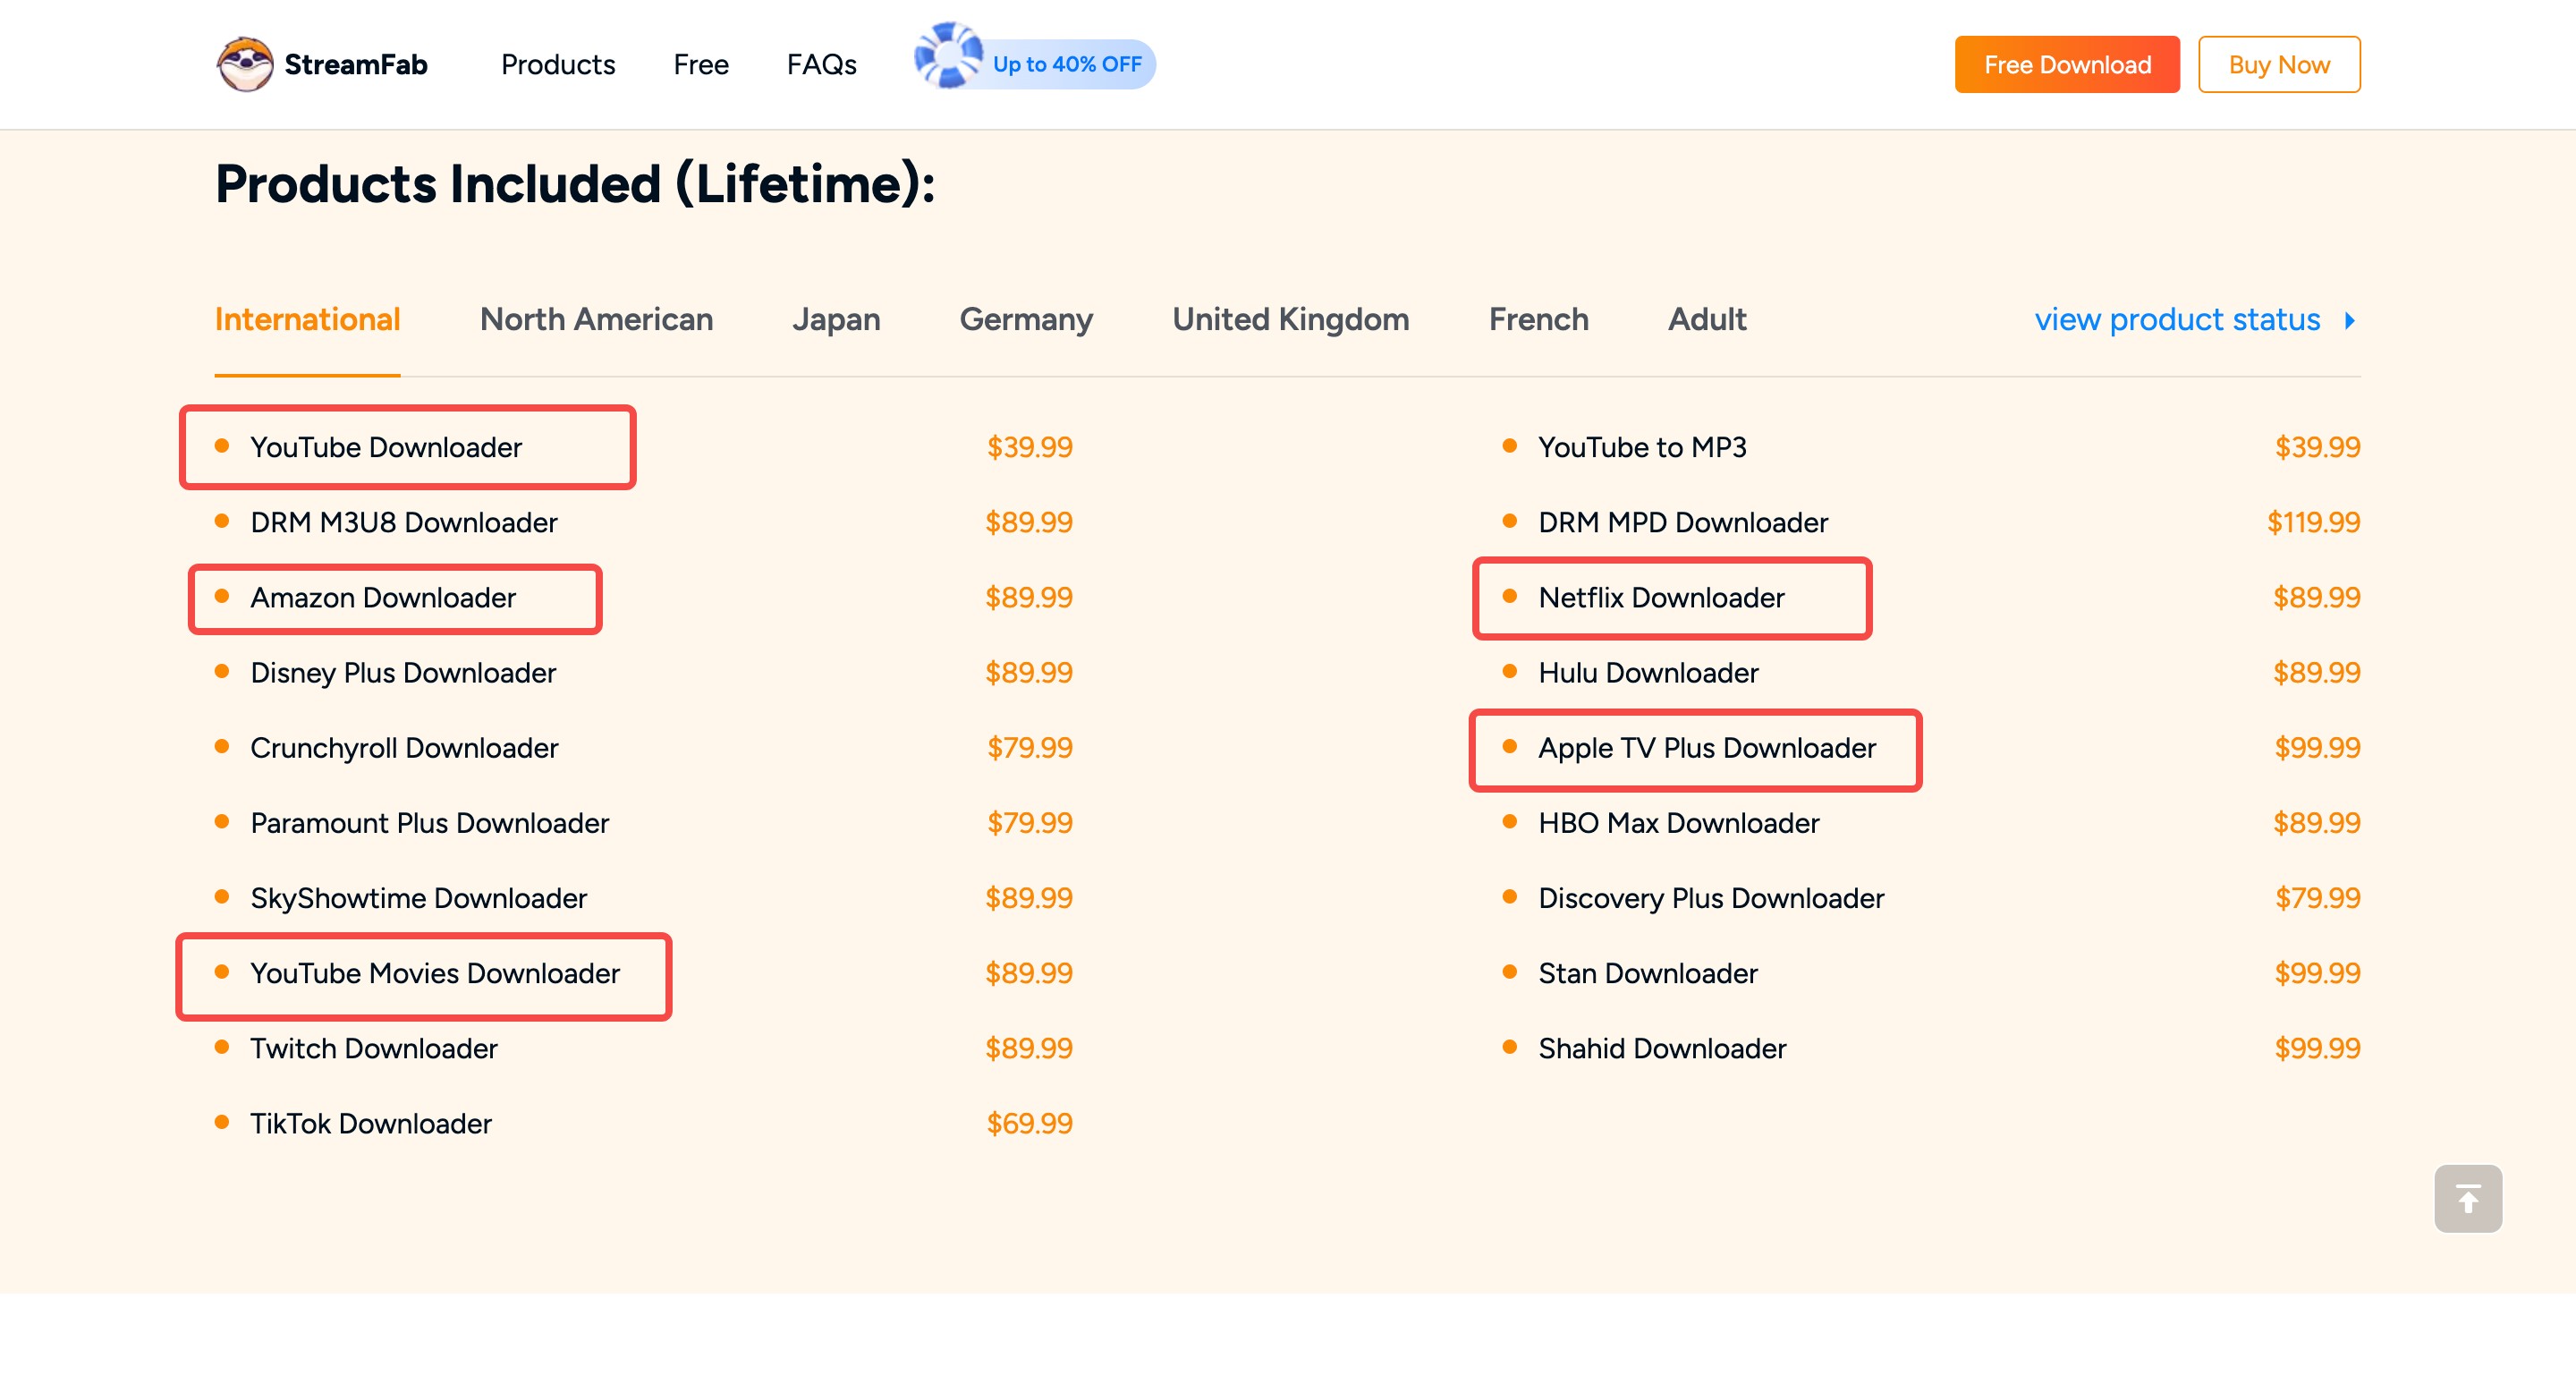Image resolution: width=2576 pixels, height=1392 pixels.
Task: Click the Buy Now button
Action: (2279, 65)
